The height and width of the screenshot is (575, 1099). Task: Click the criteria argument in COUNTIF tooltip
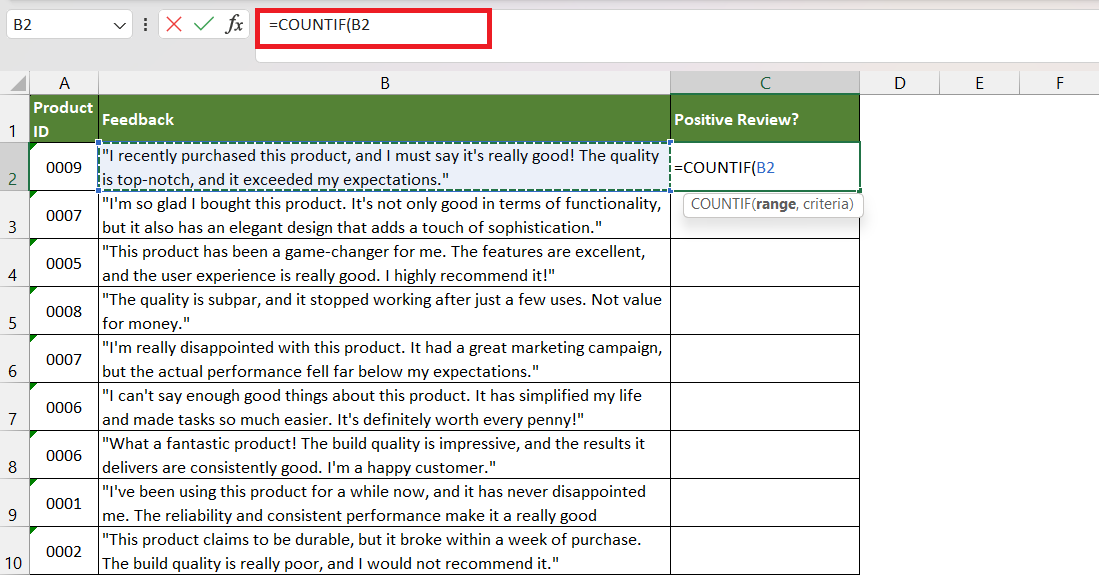tap(828, 204)
